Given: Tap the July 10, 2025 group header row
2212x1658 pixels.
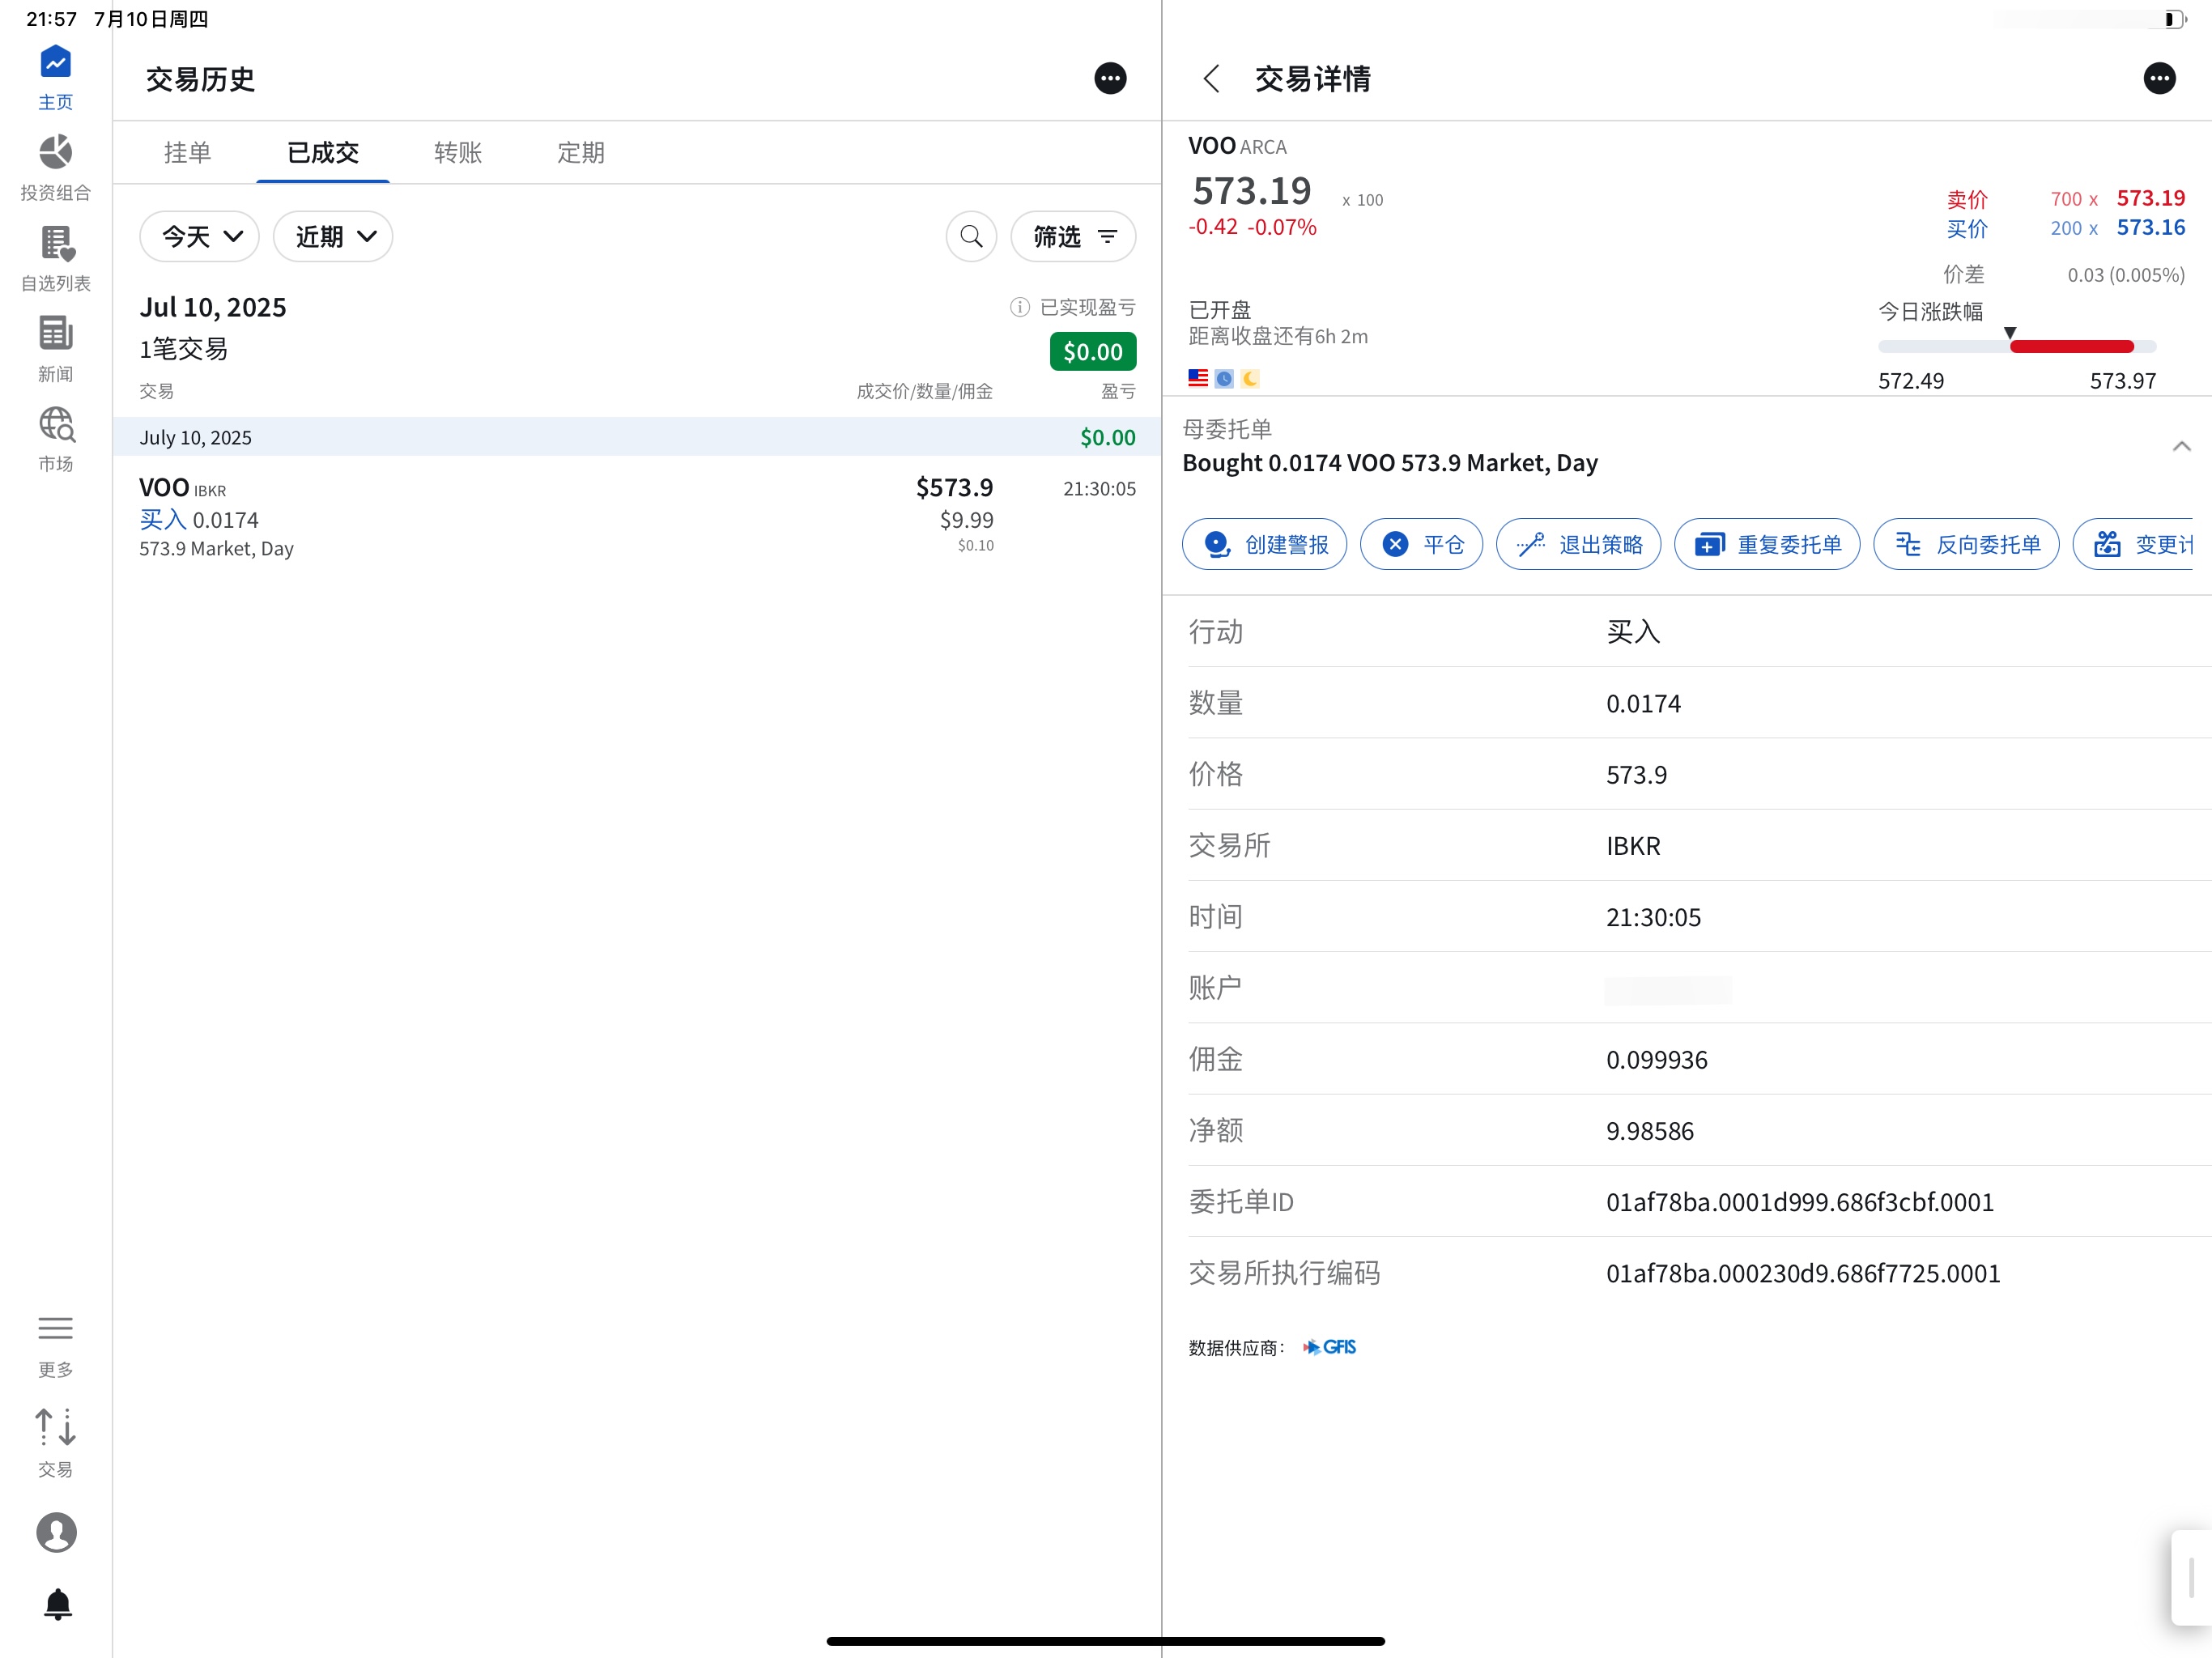Looking at the screenshot, I should pos(637,437).
